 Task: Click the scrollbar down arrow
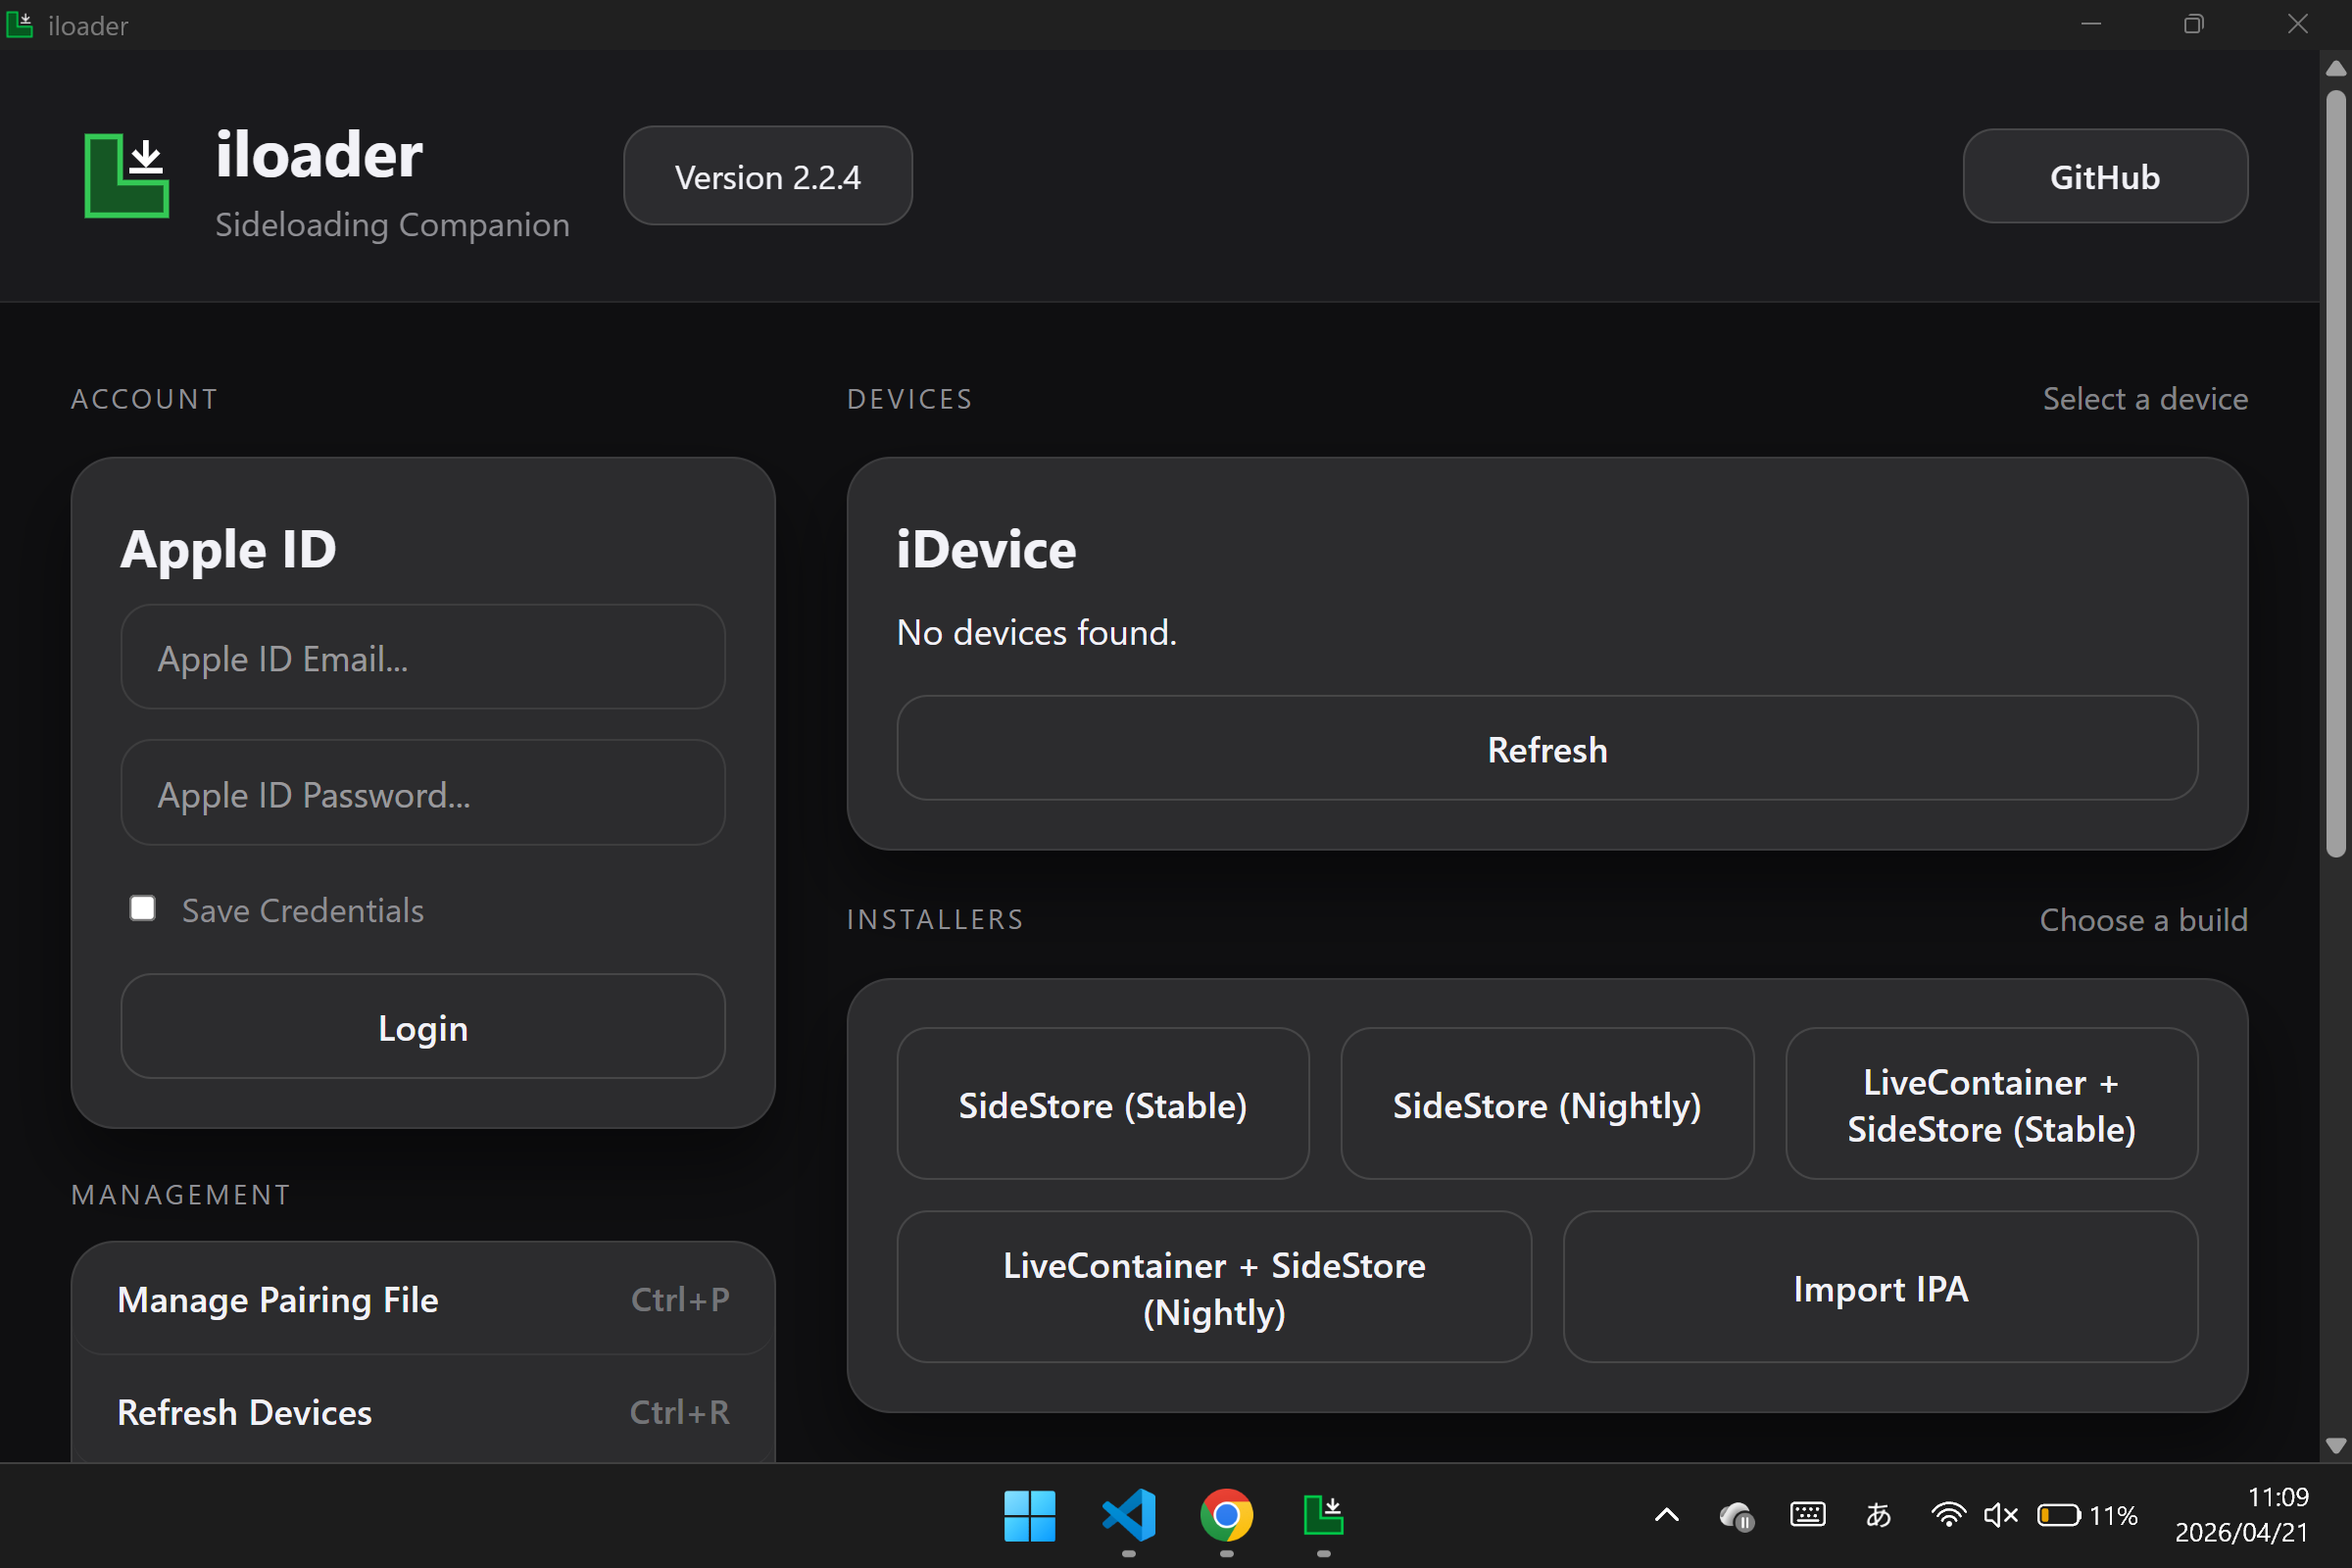click(x=2336, y=1445)
